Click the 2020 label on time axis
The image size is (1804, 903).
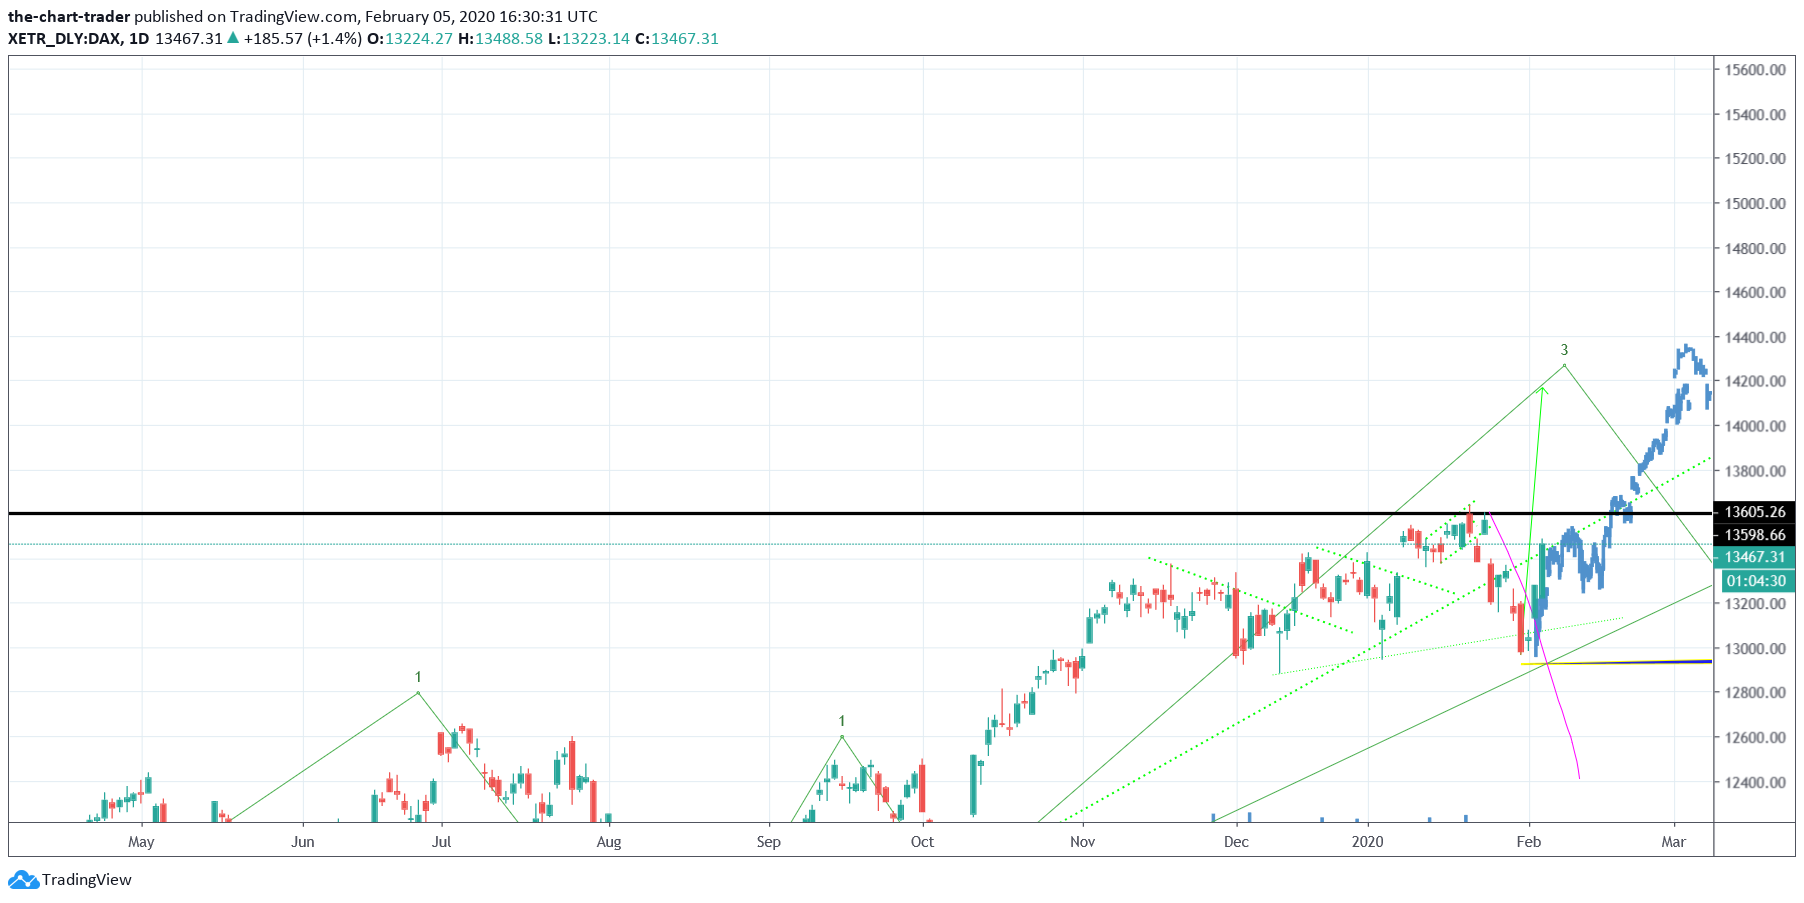1368,842
